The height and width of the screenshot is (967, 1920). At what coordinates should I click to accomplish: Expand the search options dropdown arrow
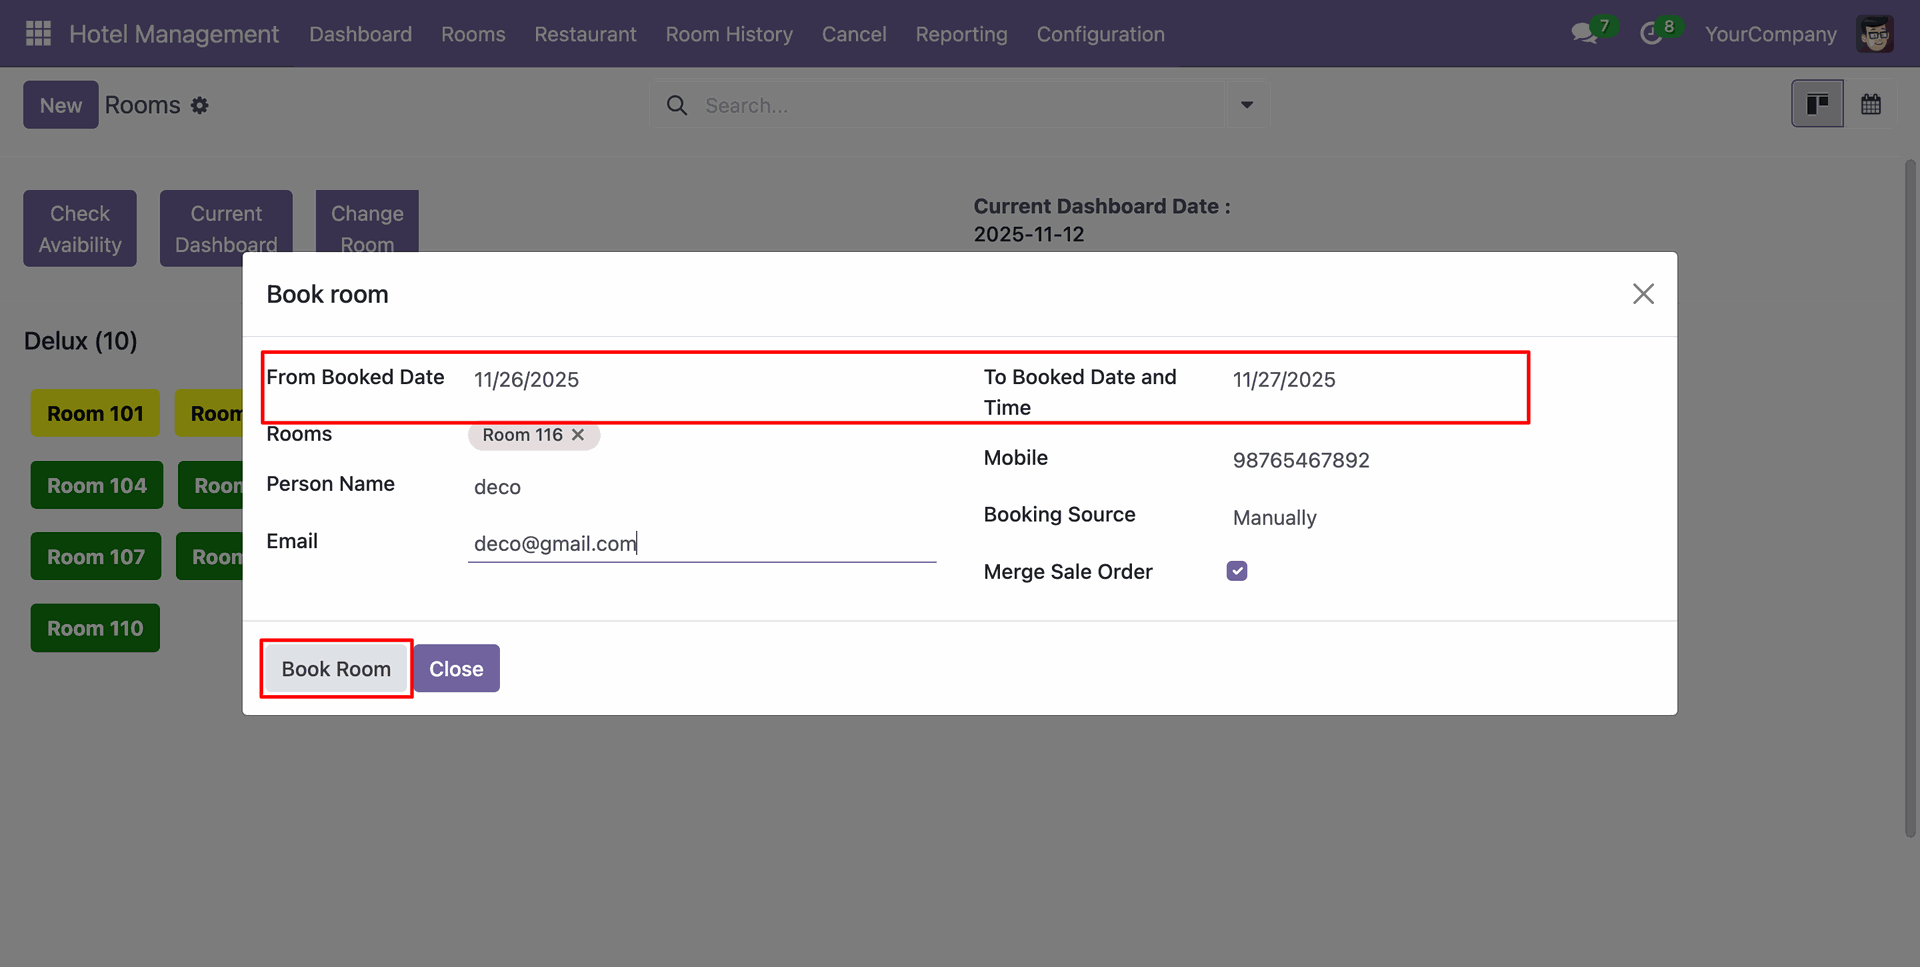pos(1247,105)
